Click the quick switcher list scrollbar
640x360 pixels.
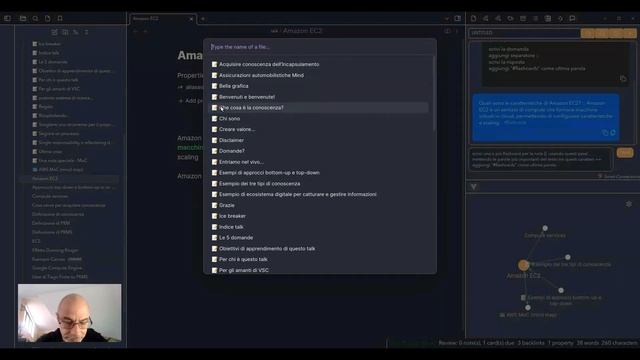(433, 94)
